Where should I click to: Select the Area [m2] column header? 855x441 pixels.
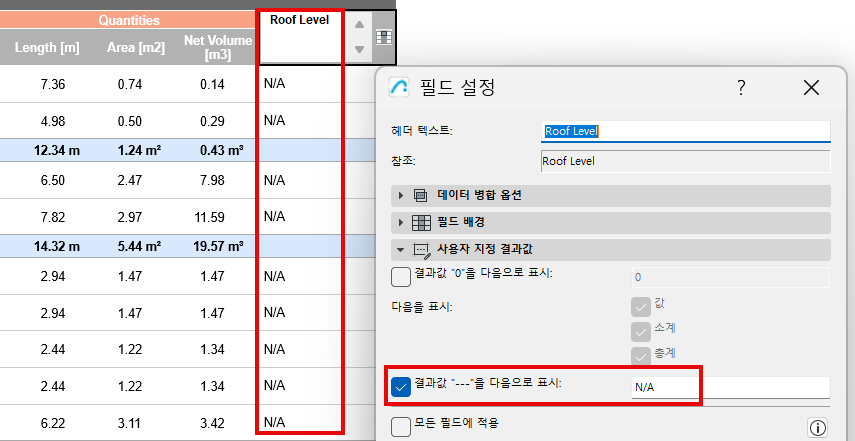136,48
